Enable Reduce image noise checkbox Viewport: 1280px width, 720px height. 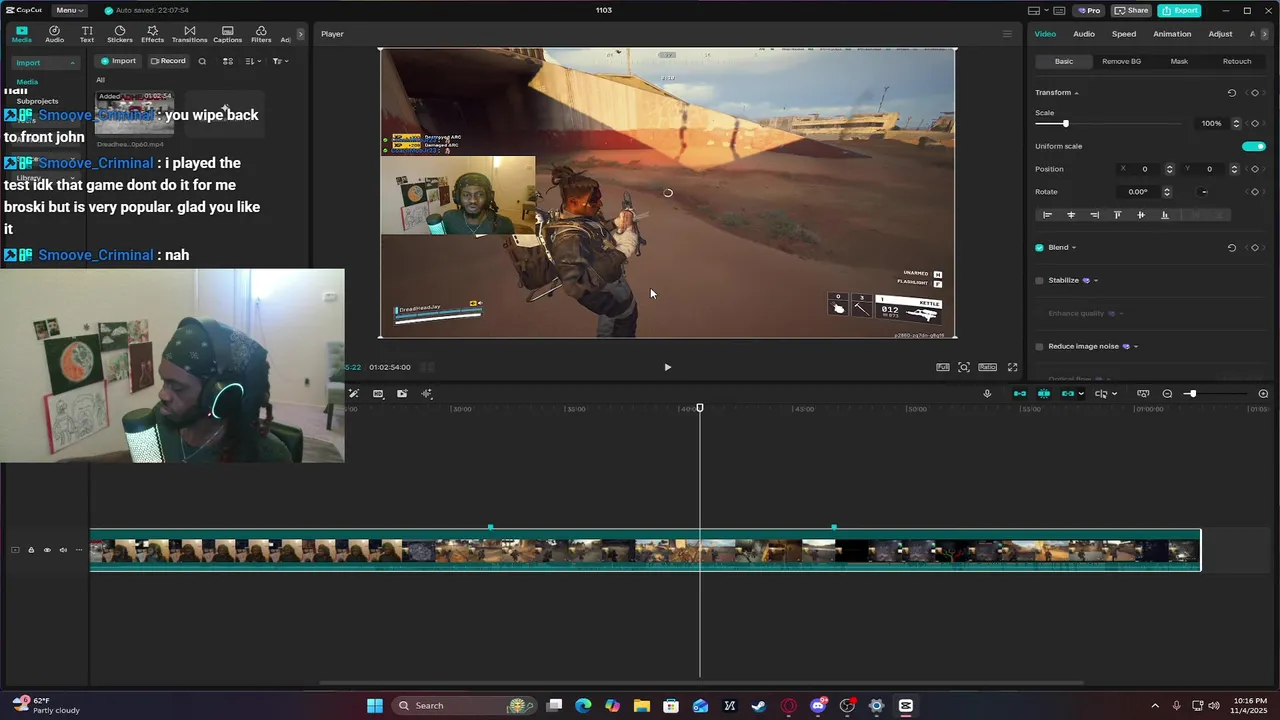click(1039, 347)
